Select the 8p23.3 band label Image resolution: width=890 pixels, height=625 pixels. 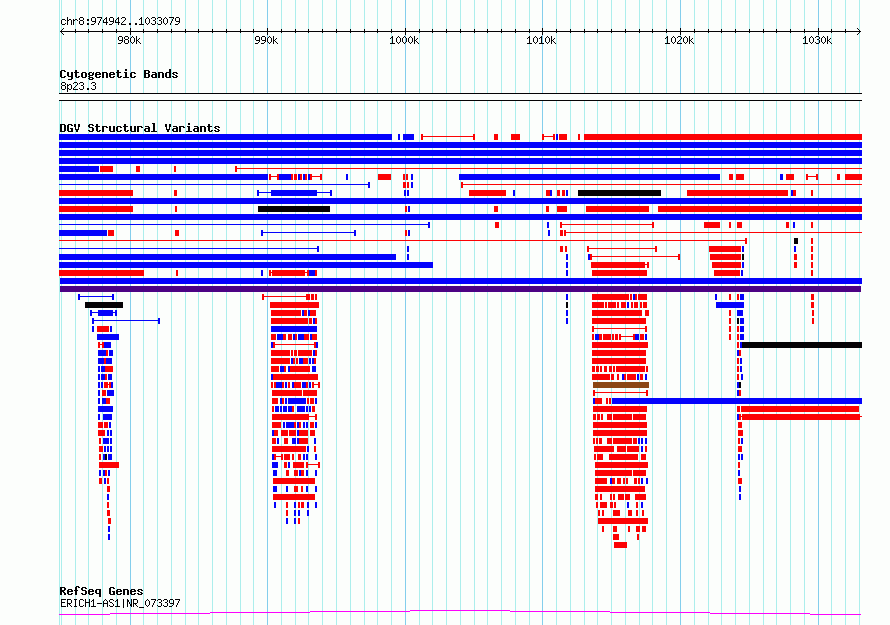point(78,86)
